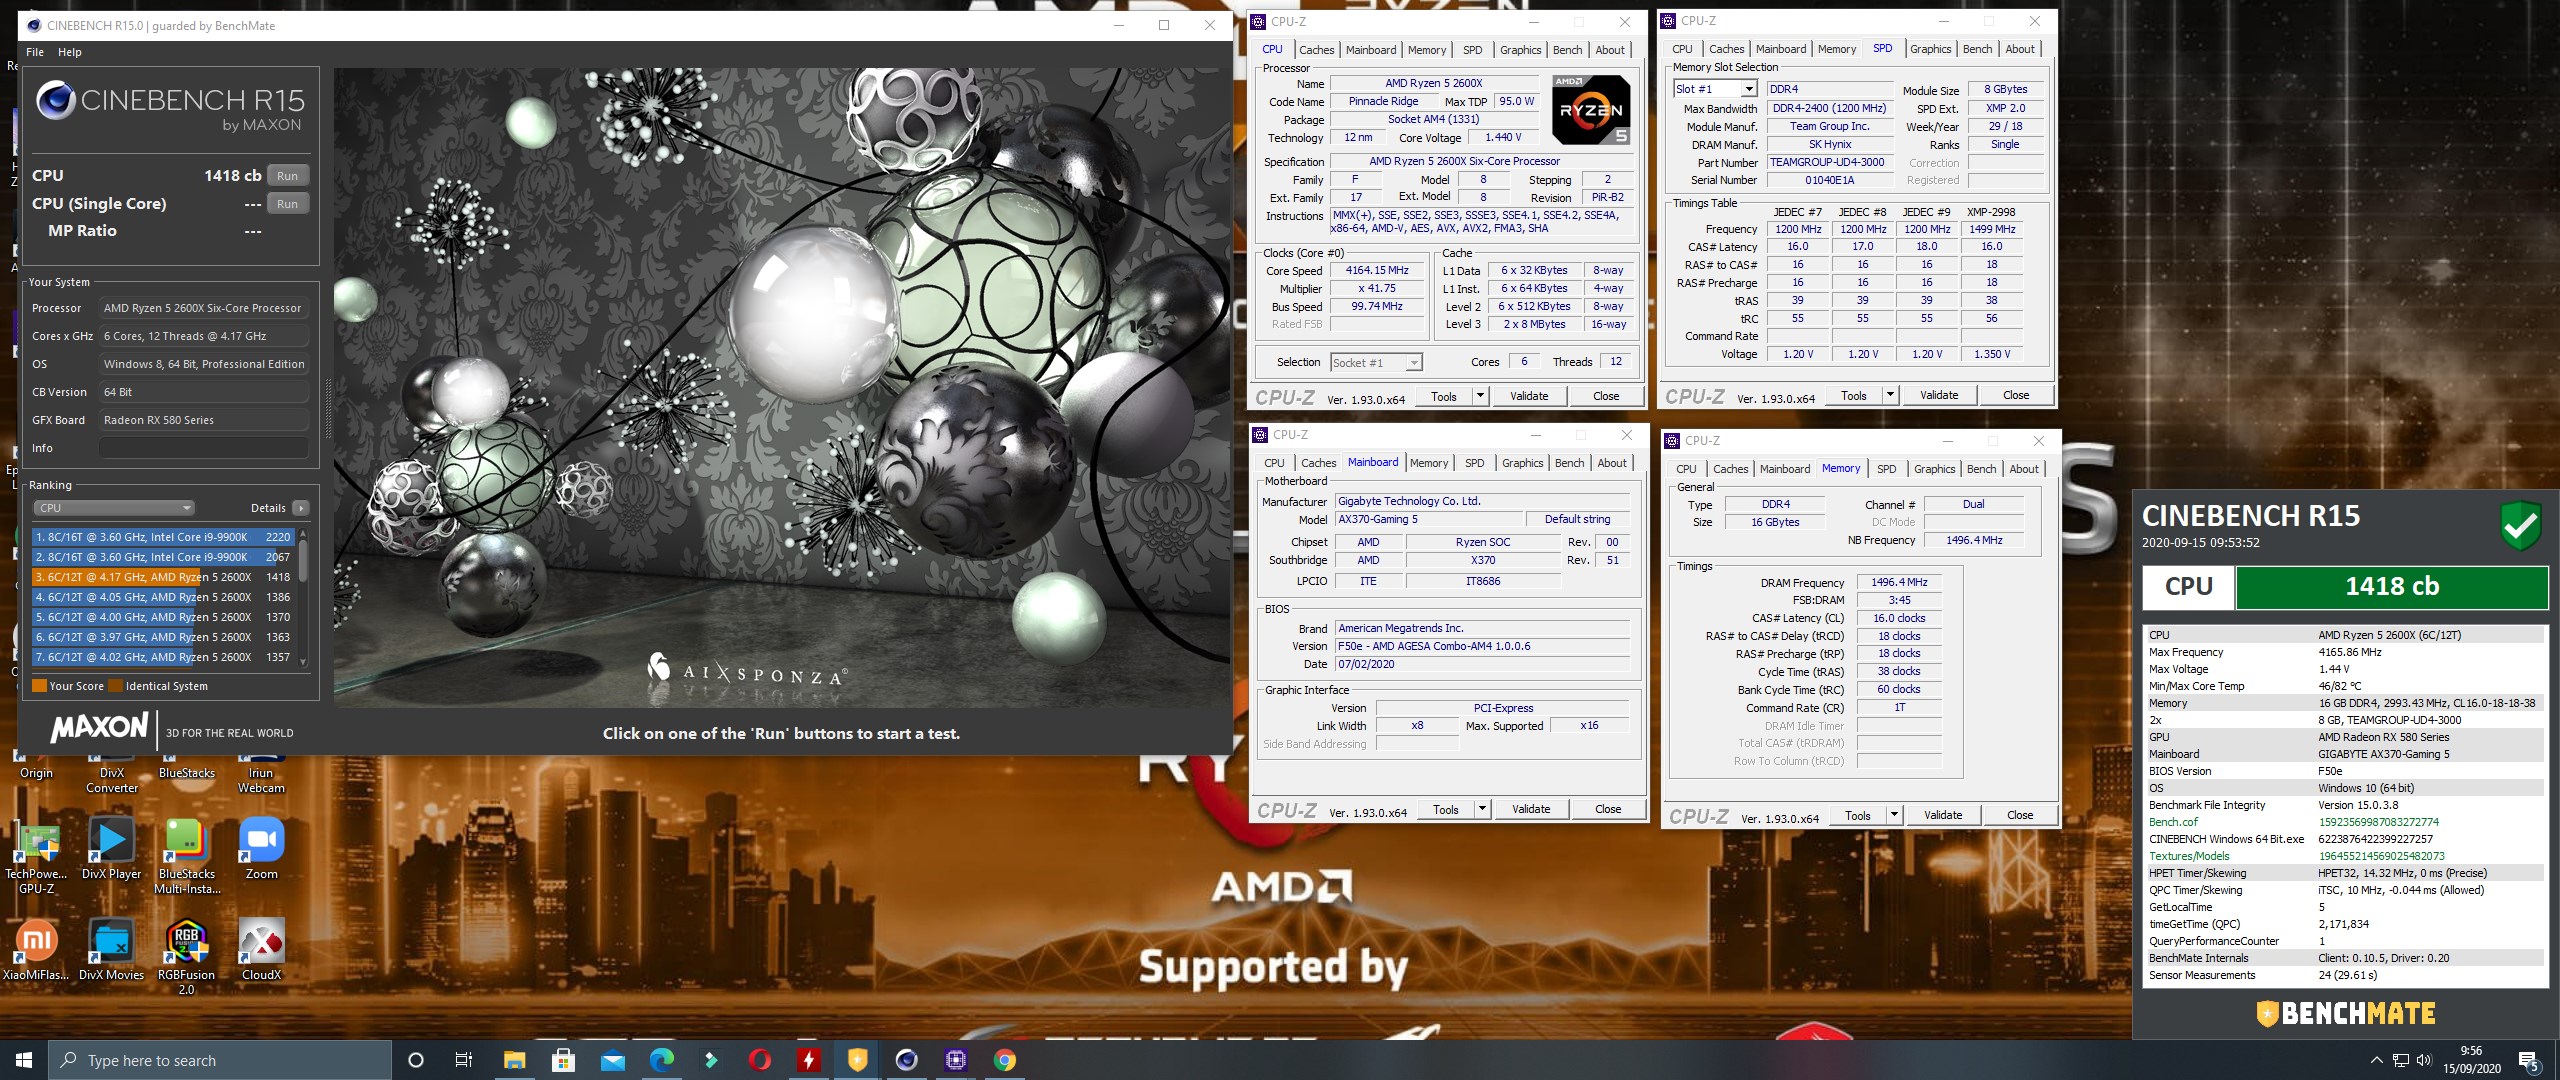Viewport: 2560px width, 1080px height.
Task: Open Tools dropdown arrow in CPU-Z Memory window
Action: (1894, 815)
